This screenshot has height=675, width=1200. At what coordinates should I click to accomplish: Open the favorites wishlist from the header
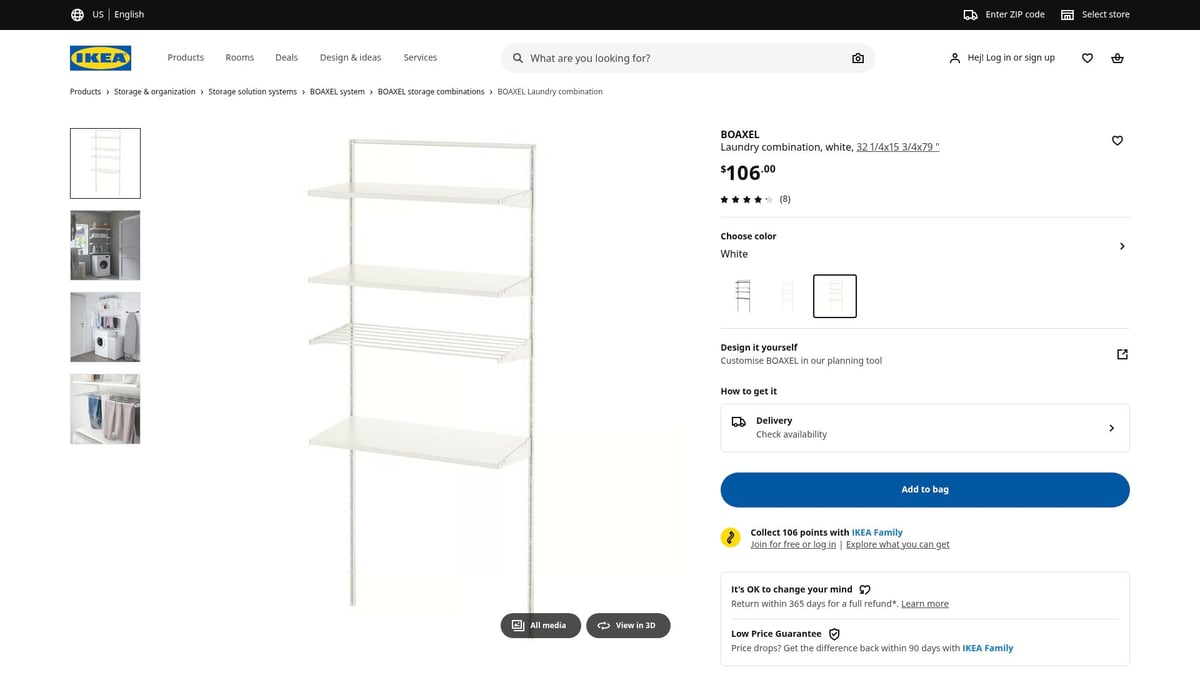click(x=1087, y=58)
